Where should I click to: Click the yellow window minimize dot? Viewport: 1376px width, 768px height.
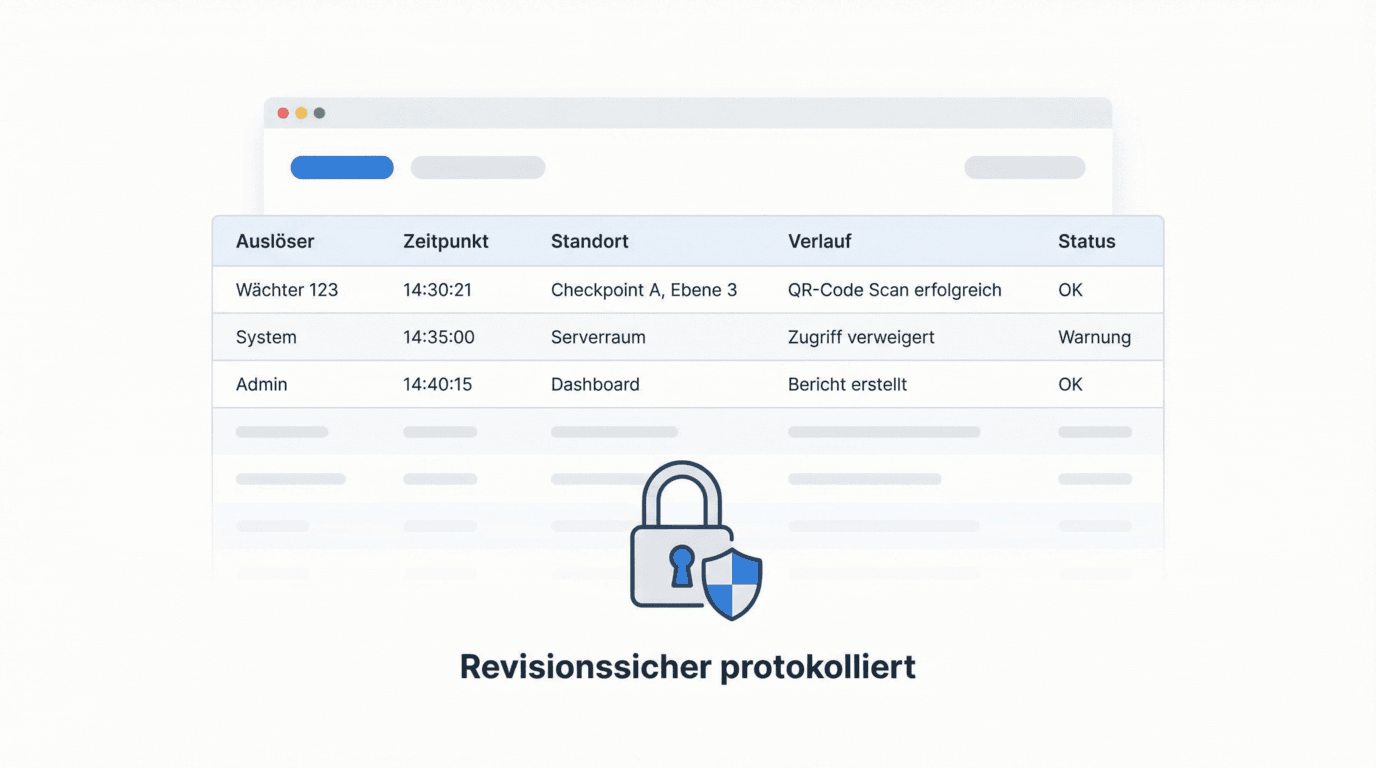coord(301,113)
